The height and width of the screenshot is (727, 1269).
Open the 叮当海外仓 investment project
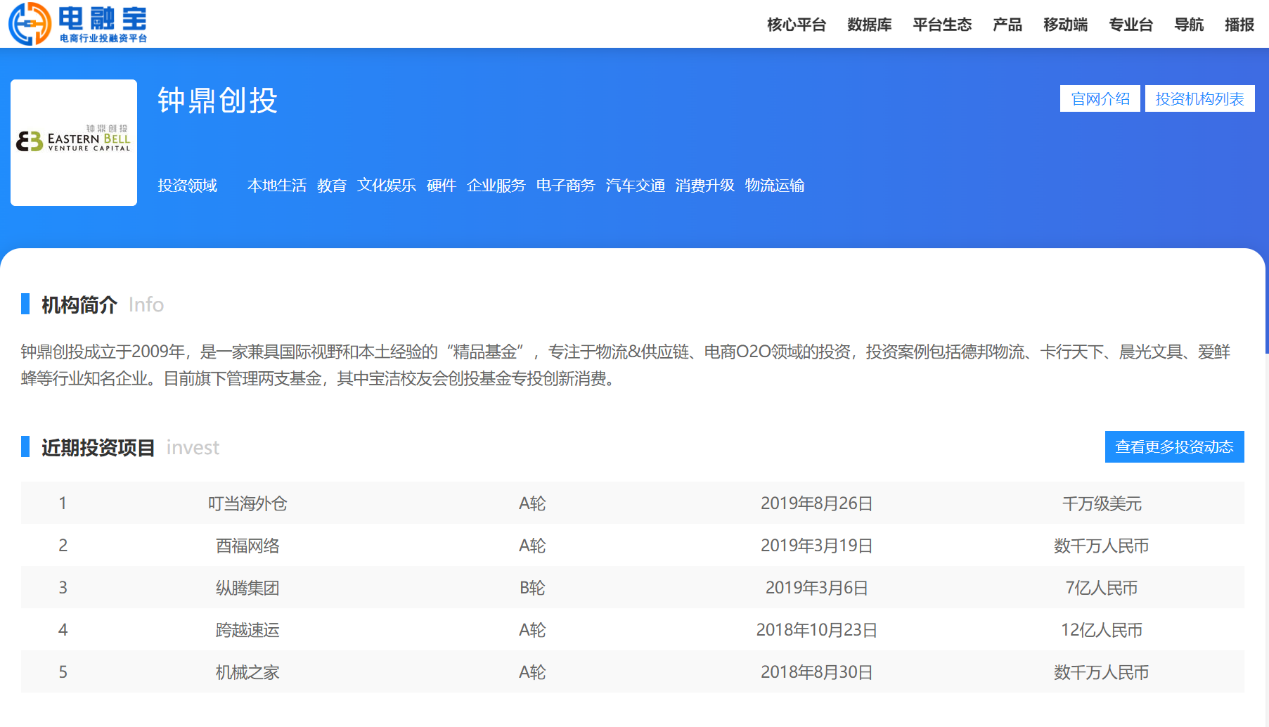pos(247,503)
